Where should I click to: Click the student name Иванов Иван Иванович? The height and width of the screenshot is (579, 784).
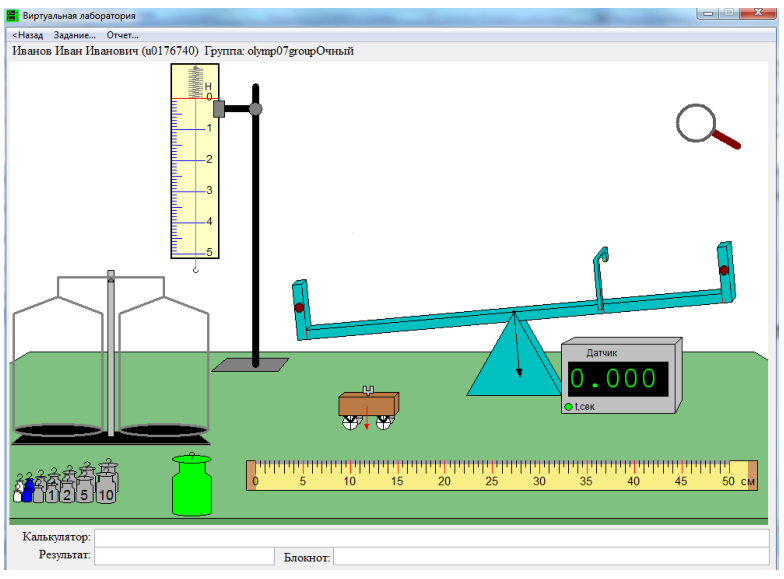click(x=75, y=51)
